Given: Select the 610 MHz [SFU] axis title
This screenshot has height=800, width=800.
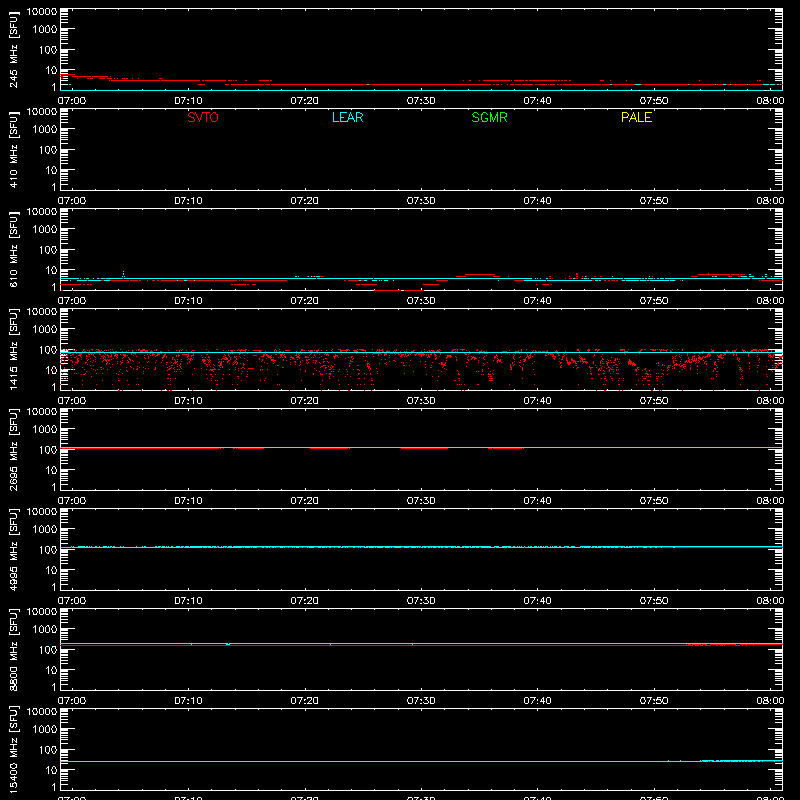Looking at the screenshot, I should 14,249.
